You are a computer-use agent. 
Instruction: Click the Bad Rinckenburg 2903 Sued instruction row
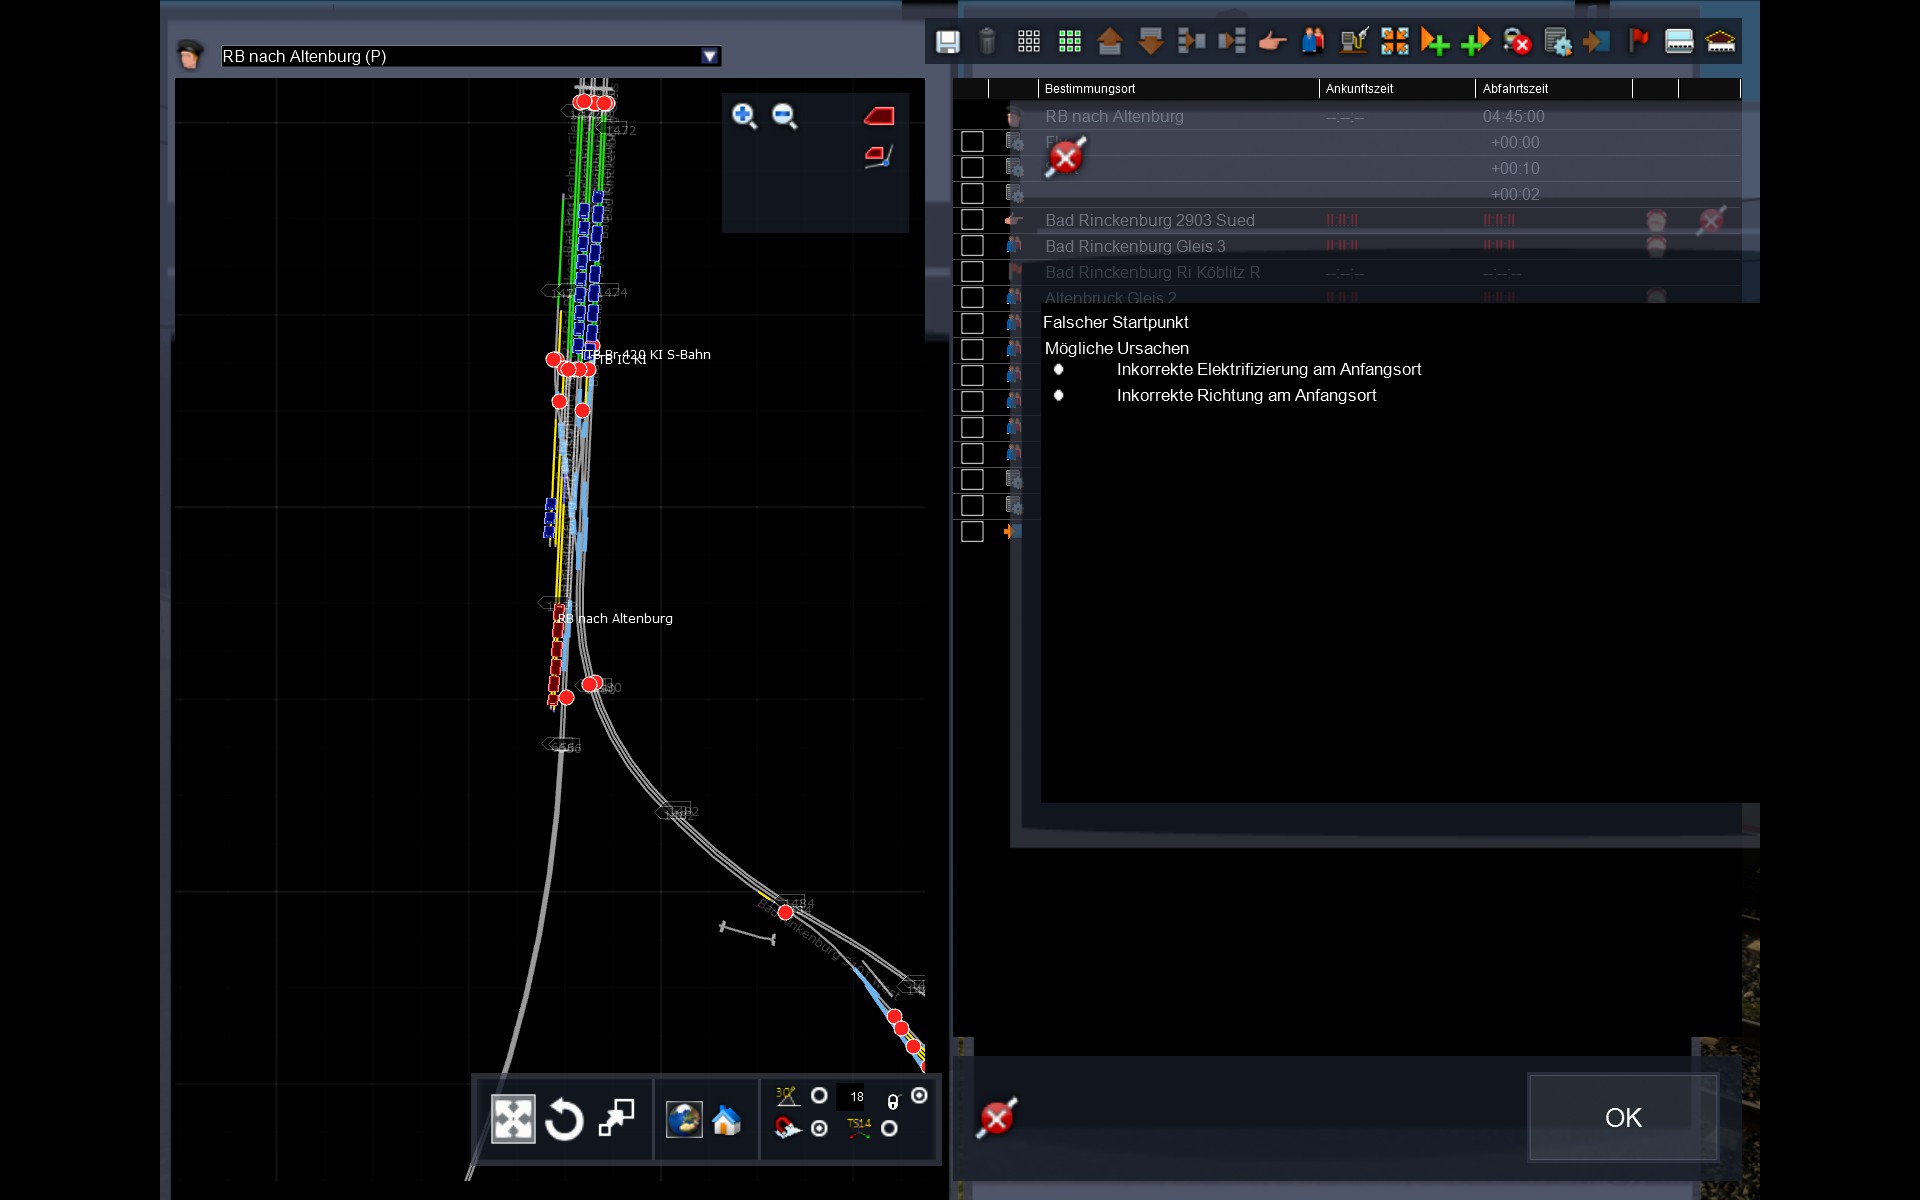coord(1149,220)
